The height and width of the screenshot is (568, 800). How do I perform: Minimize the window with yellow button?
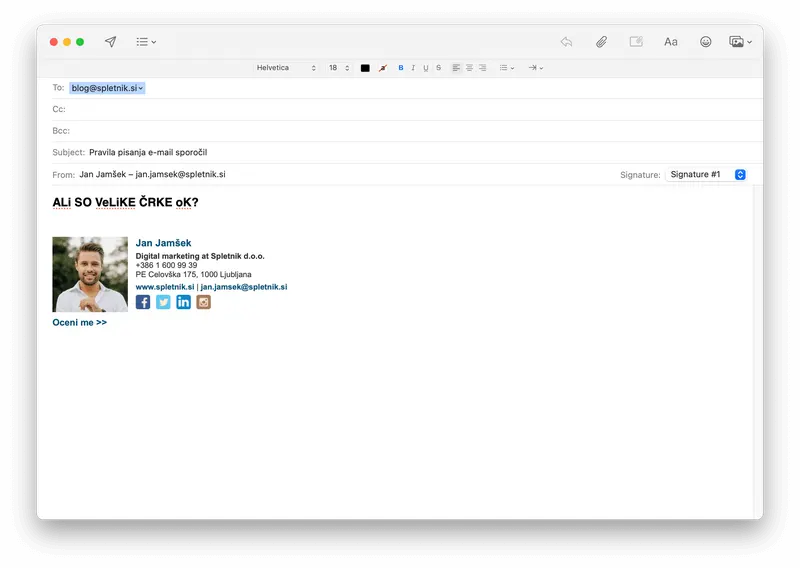pyautogui.click(x=67, y=42)
